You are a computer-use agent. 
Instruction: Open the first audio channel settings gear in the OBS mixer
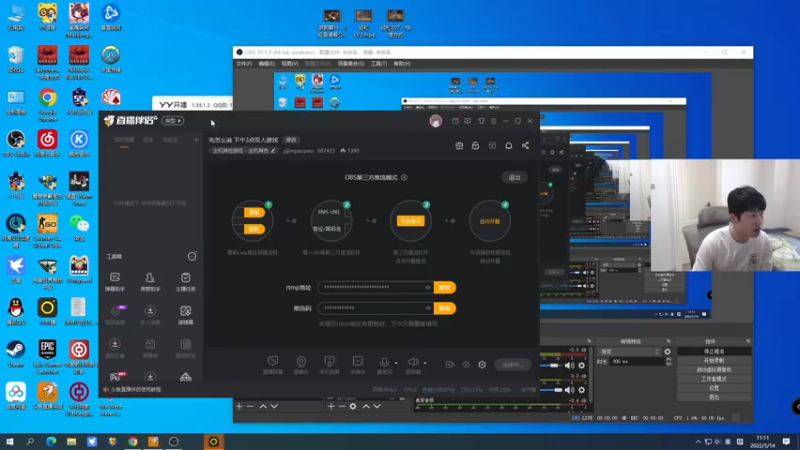pos(582,365)
